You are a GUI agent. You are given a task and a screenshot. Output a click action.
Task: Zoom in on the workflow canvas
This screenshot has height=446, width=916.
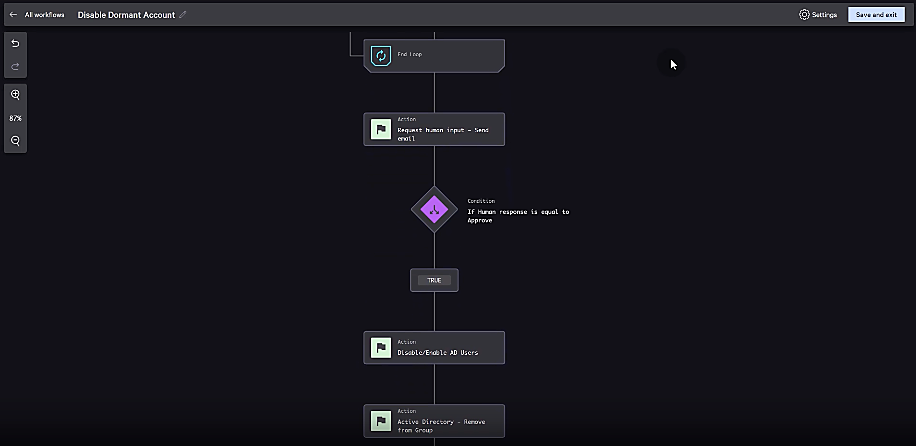[15, 95]
